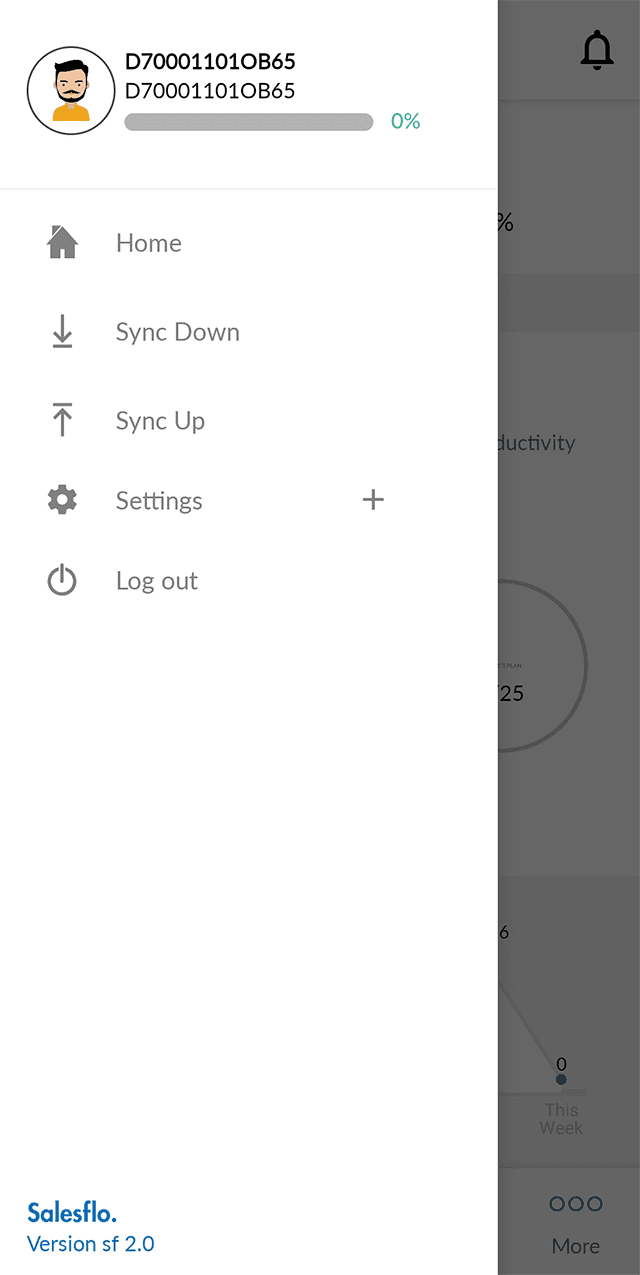Tap the bold D70001101OB65 username
Viewport: 640px width, 1275px height.
click(x=210, y=62)
